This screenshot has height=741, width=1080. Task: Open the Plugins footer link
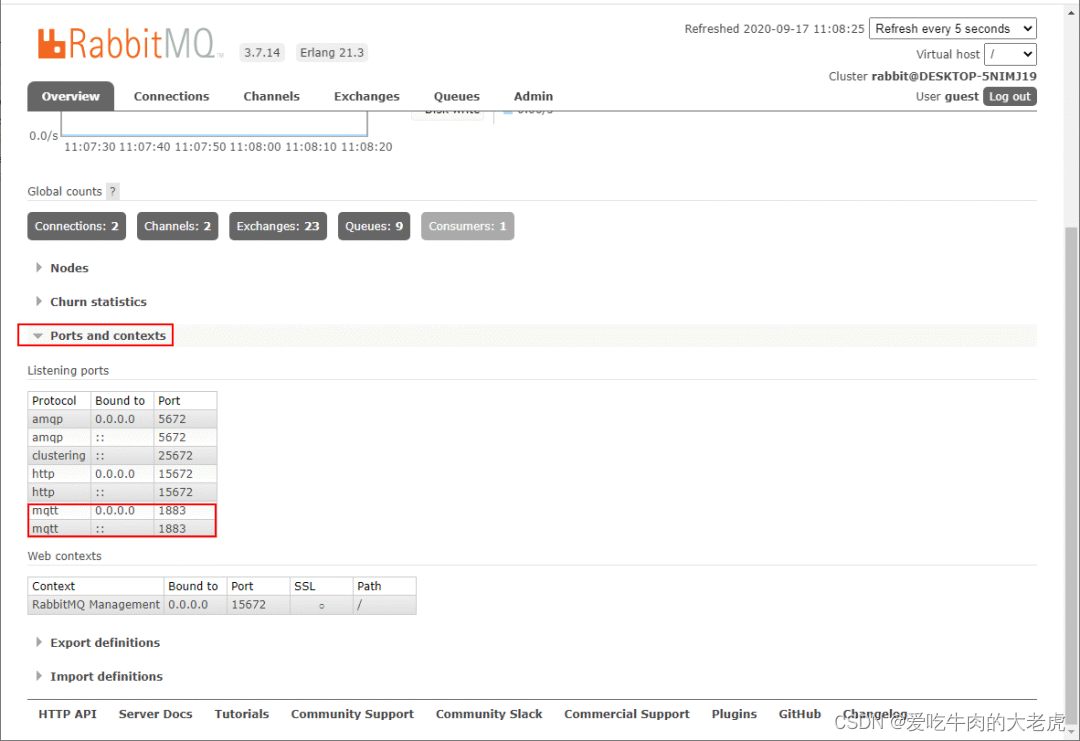[734, 714]
